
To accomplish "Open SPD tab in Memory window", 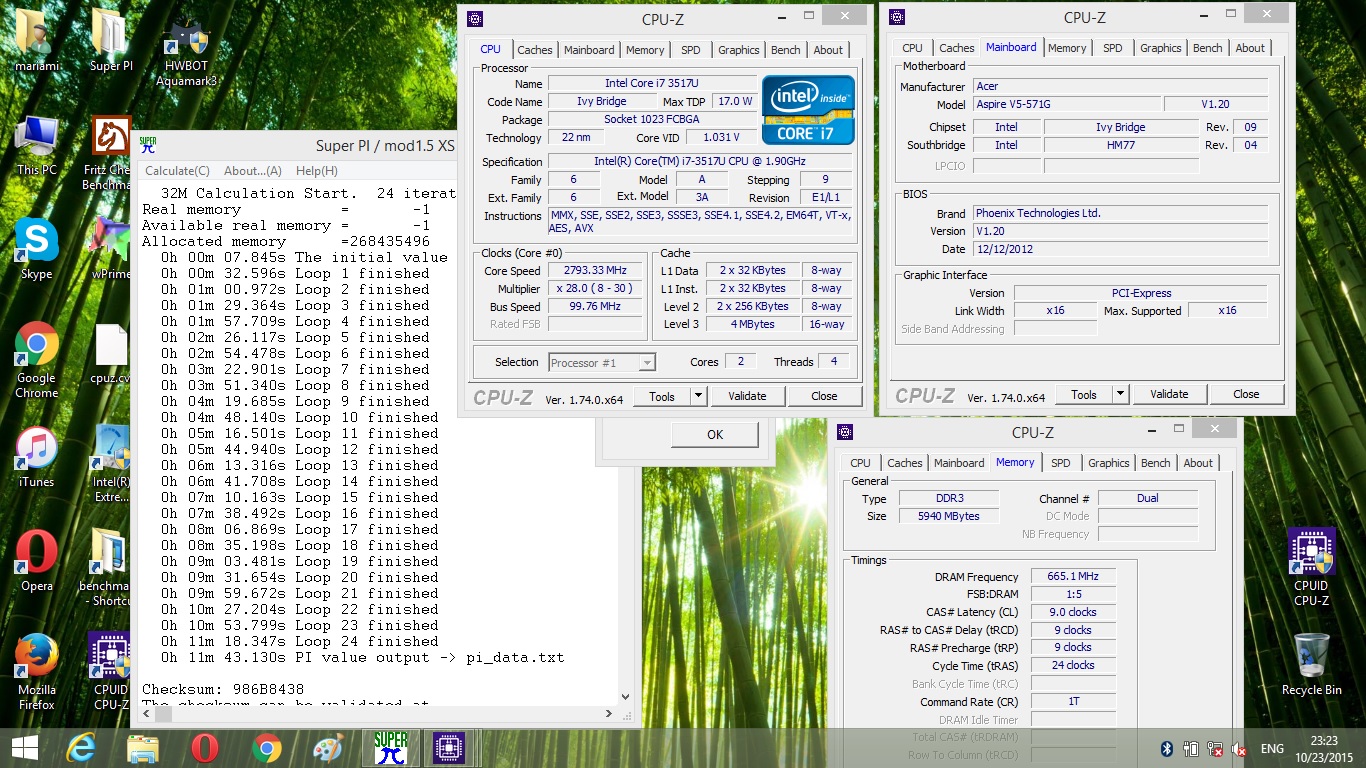I will 1061,463.
